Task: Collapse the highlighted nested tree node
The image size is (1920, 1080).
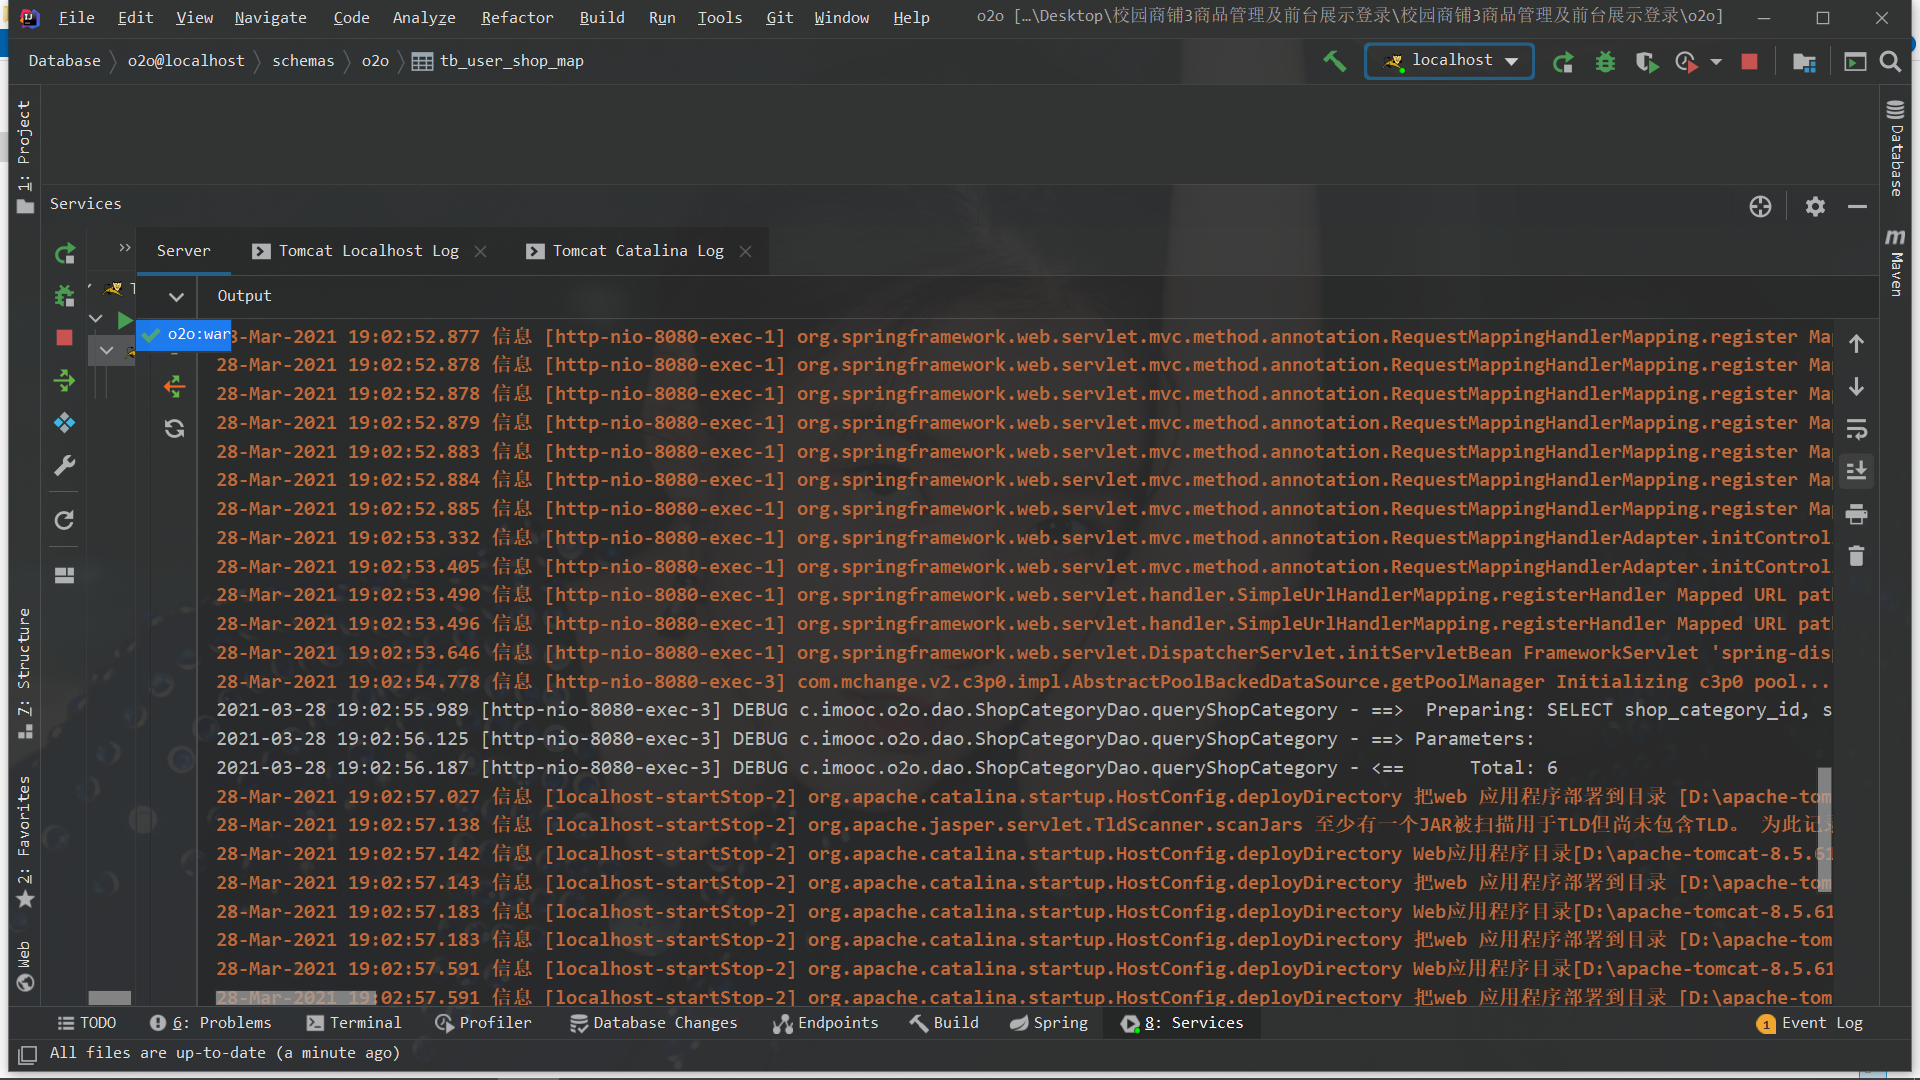Action: pos(107,350)
